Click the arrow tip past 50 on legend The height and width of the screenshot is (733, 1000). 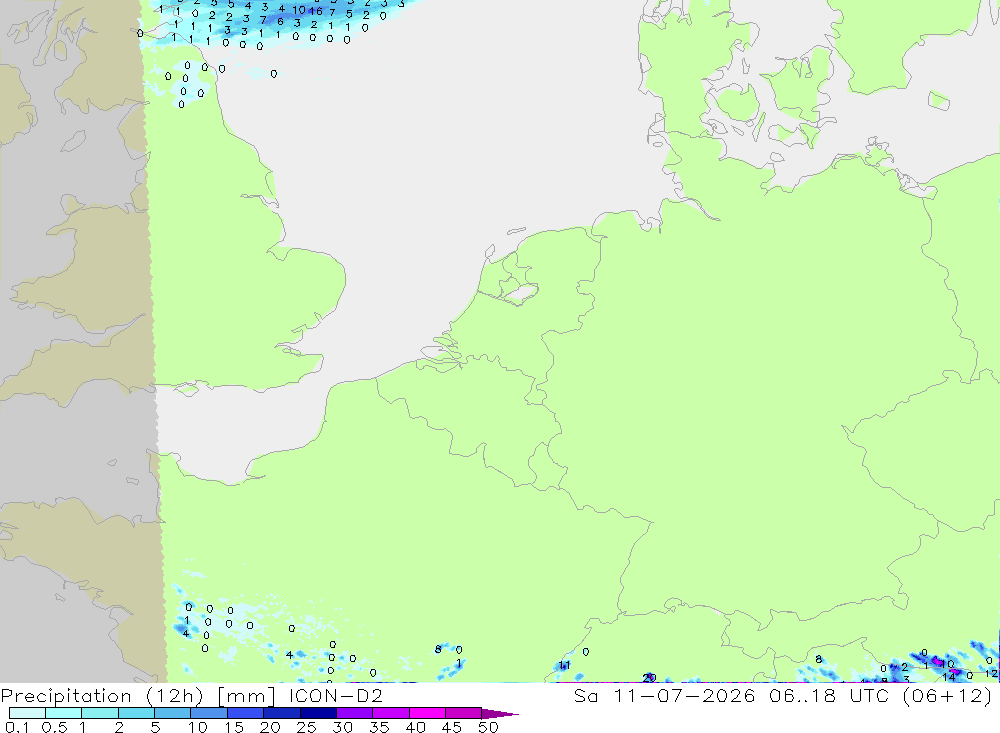[501, 713]
